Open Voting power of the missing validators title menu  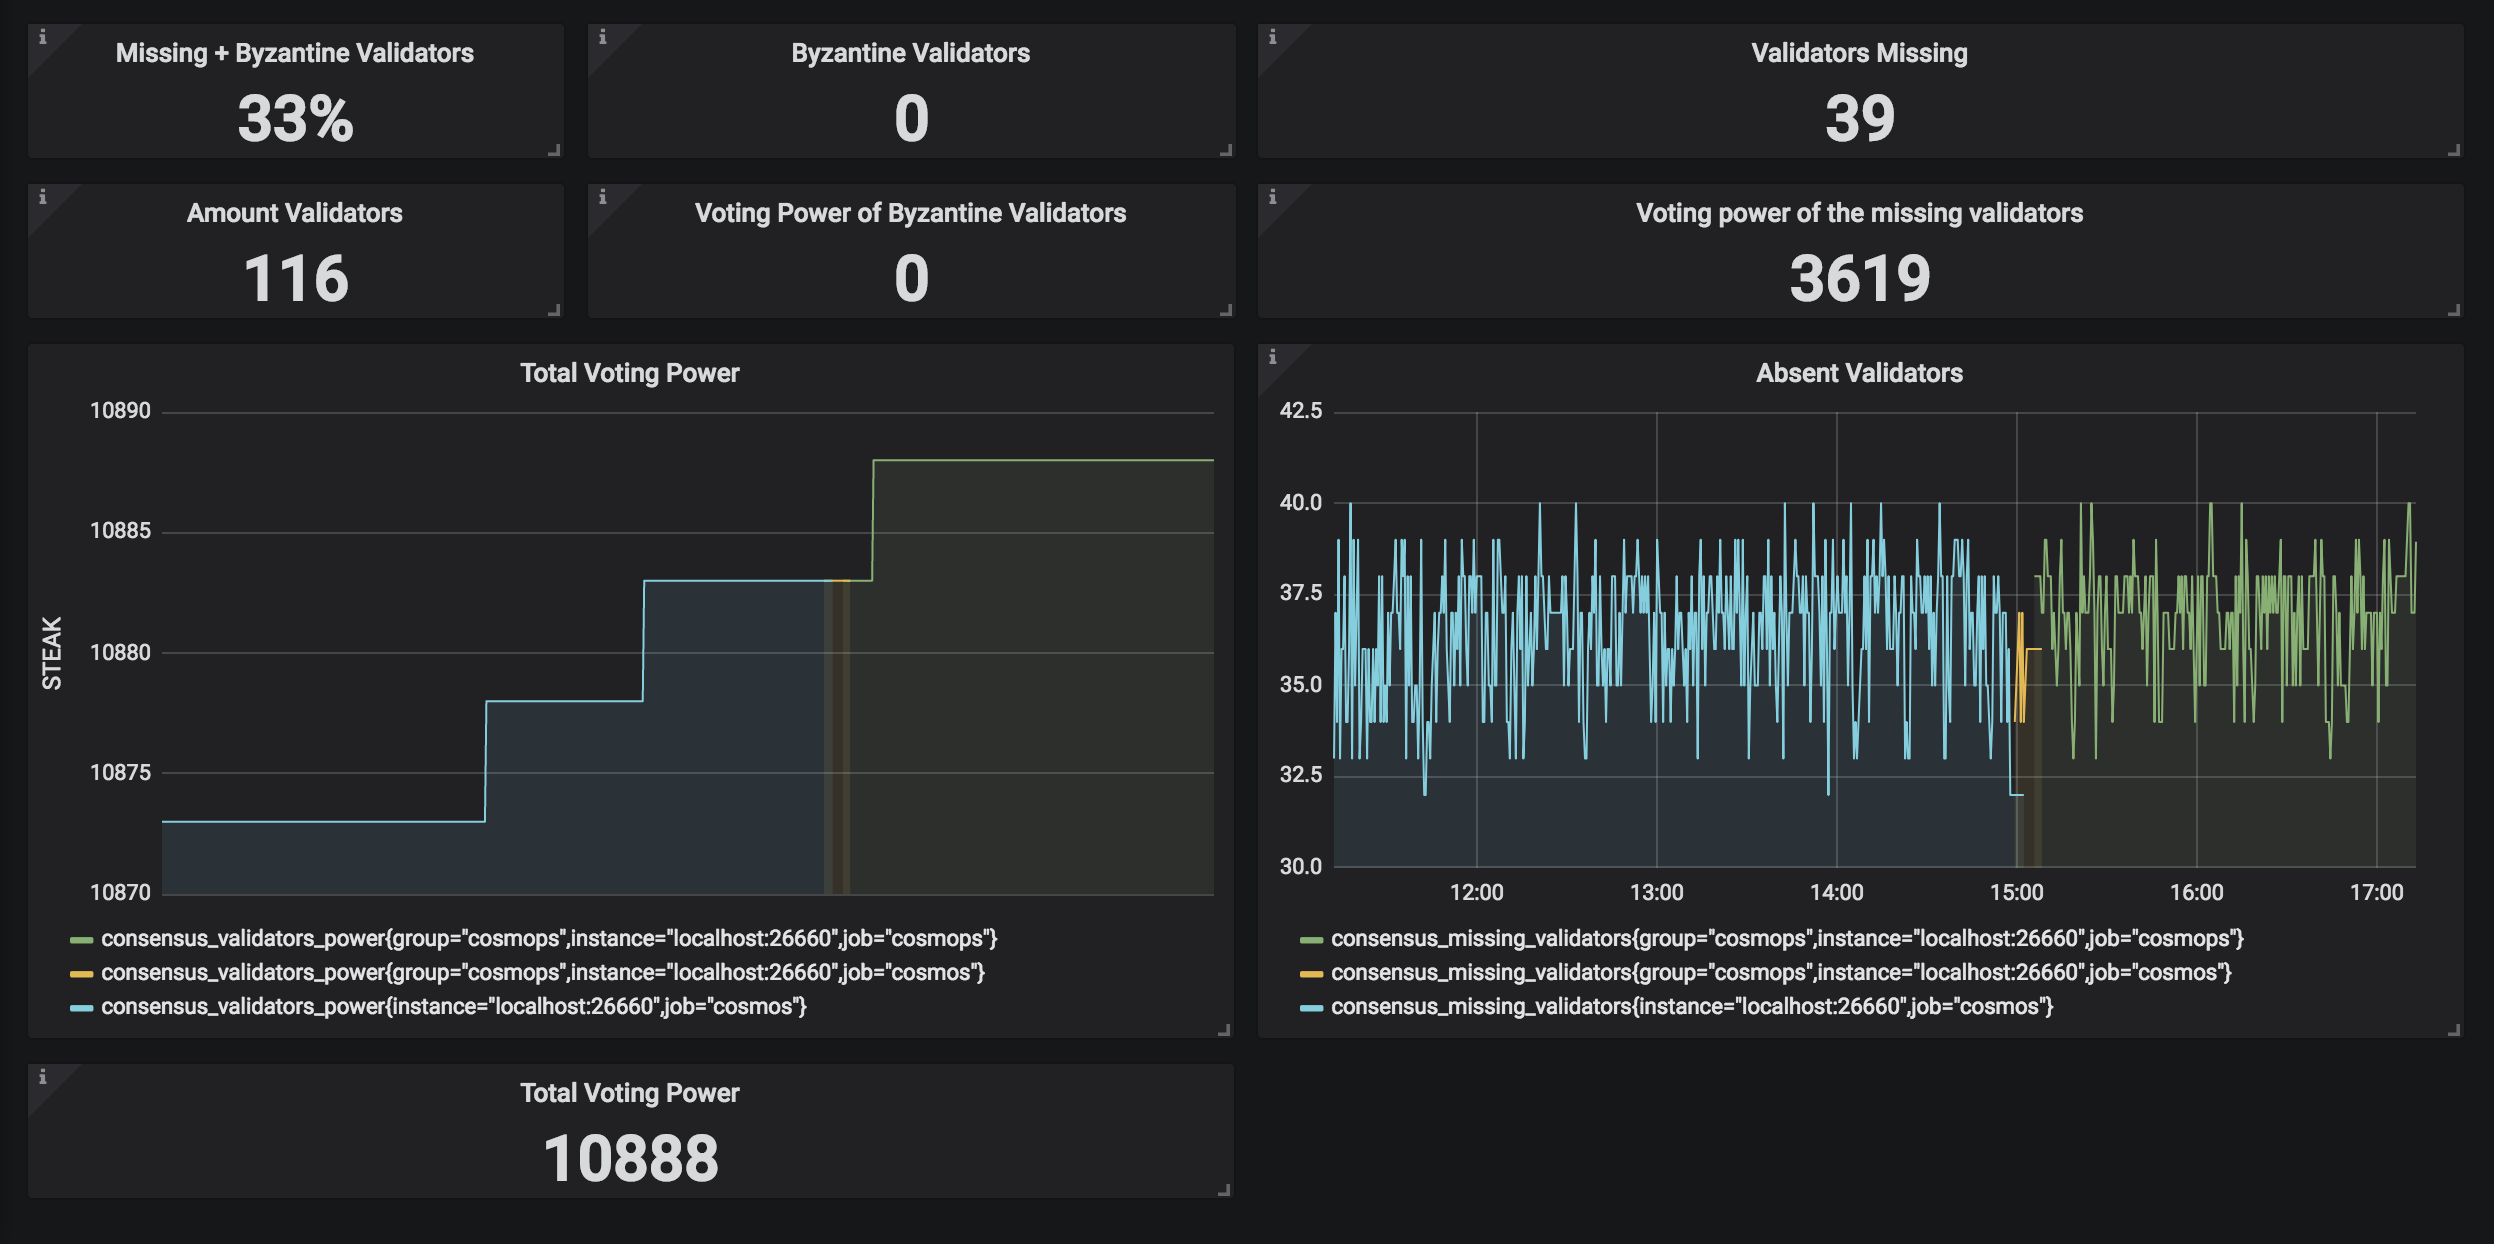coord(1859,213)
